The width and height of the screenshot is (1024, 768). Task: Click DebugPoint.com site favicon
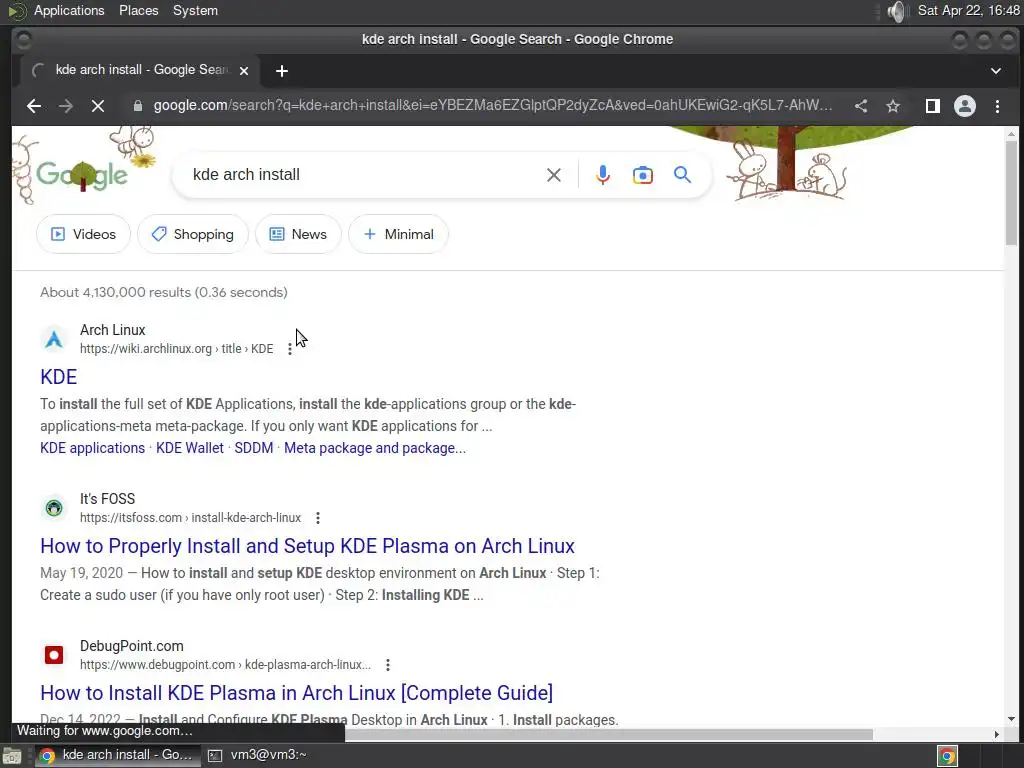54,654
